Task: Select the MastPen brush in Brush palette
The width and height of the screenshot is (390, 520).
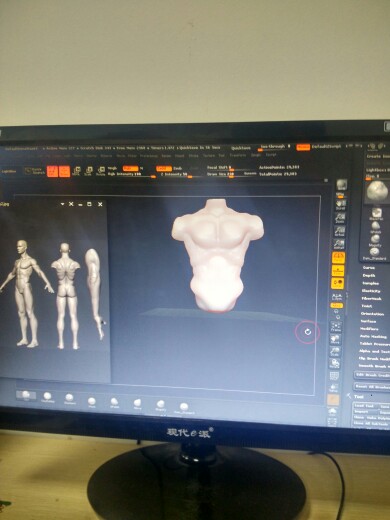Action: (376, 214)
